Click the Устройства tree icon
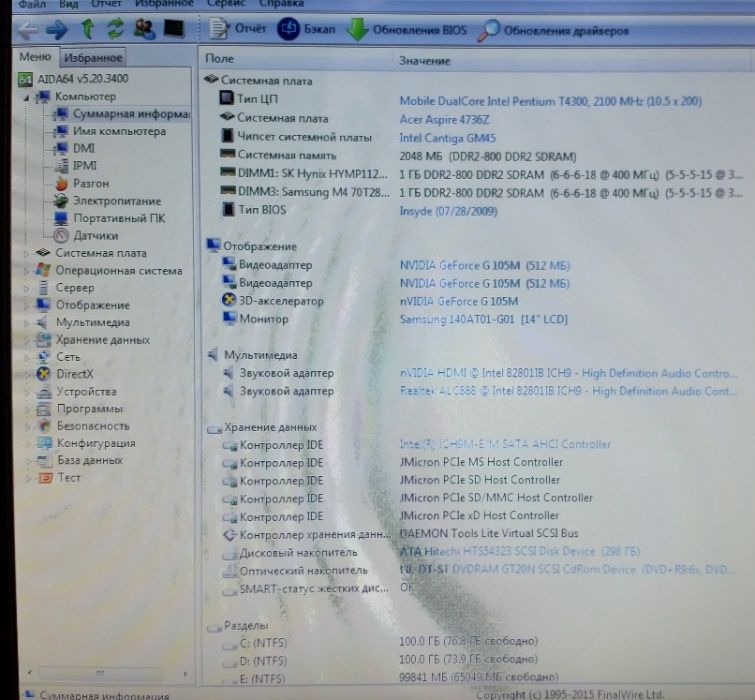Image resolution: width=755 pixels, height=700 pixels. (x=44, y=392)
